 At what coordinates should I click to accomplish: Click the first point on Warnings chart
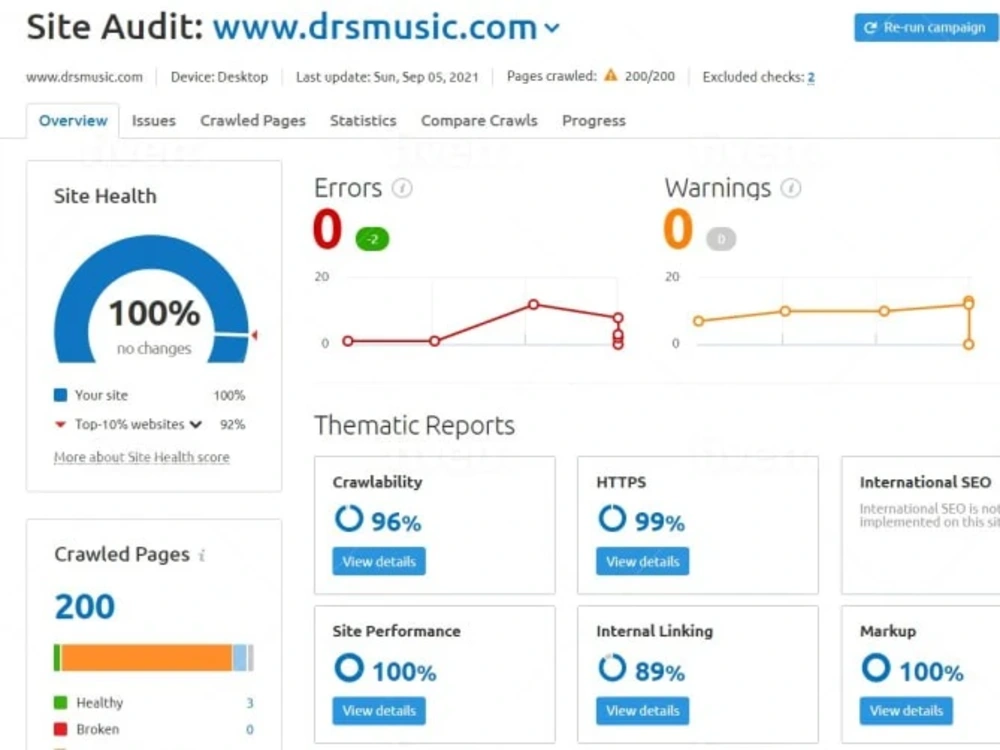click(x=699, y=321)
